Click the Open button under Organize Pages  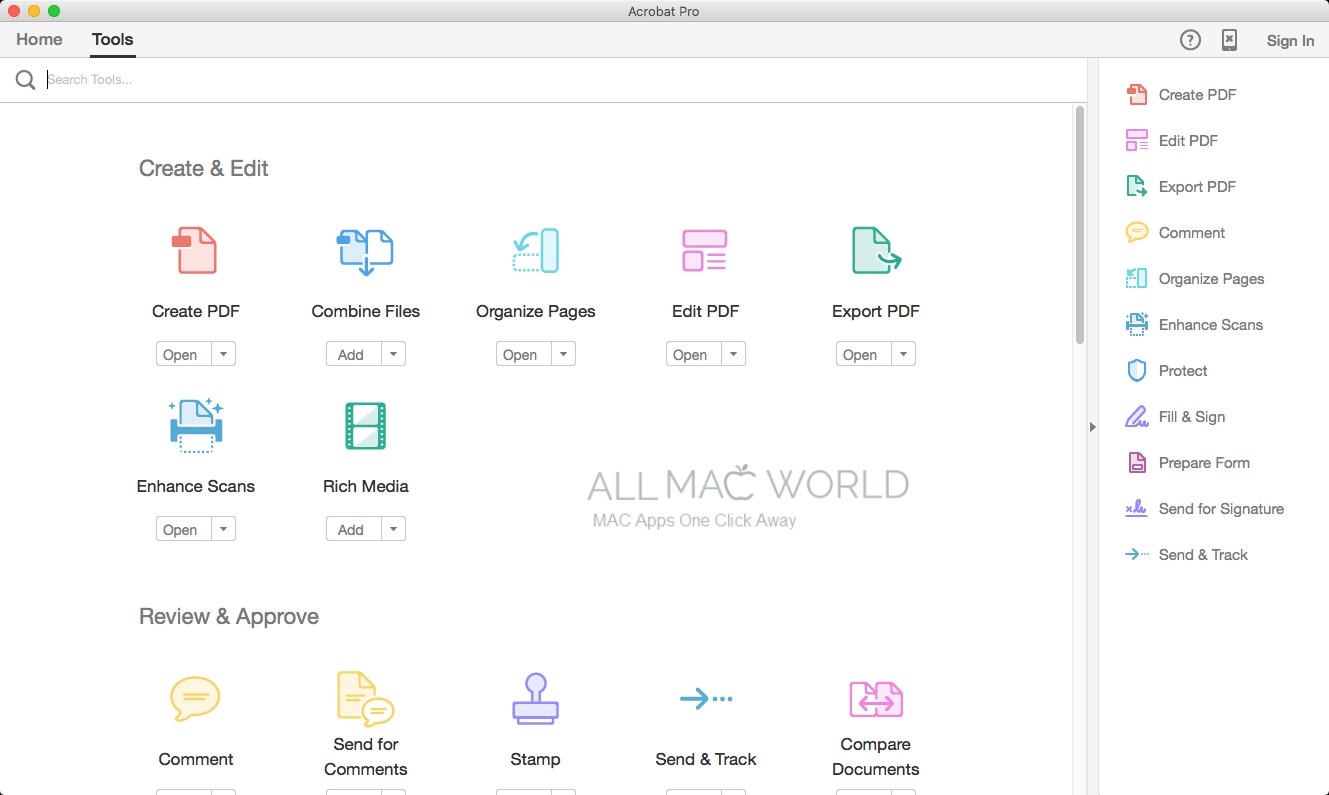524,355
